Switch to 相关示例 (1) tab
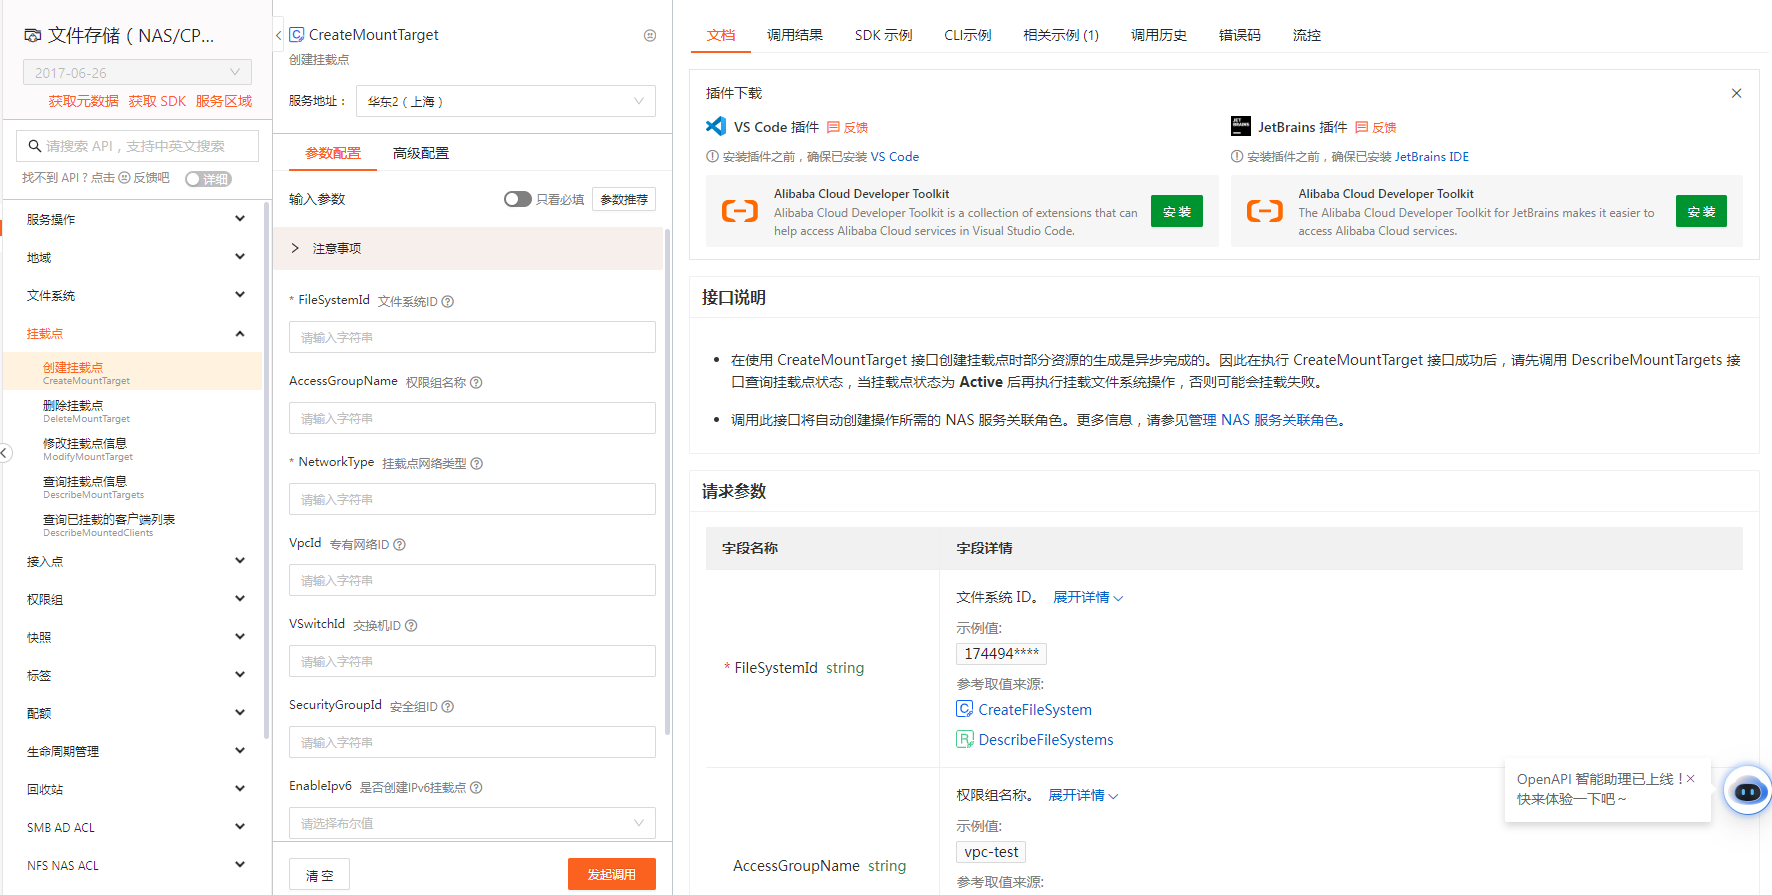This screenshot has height=895, width=1772. pyautogui.click(x=1061, y=35)
